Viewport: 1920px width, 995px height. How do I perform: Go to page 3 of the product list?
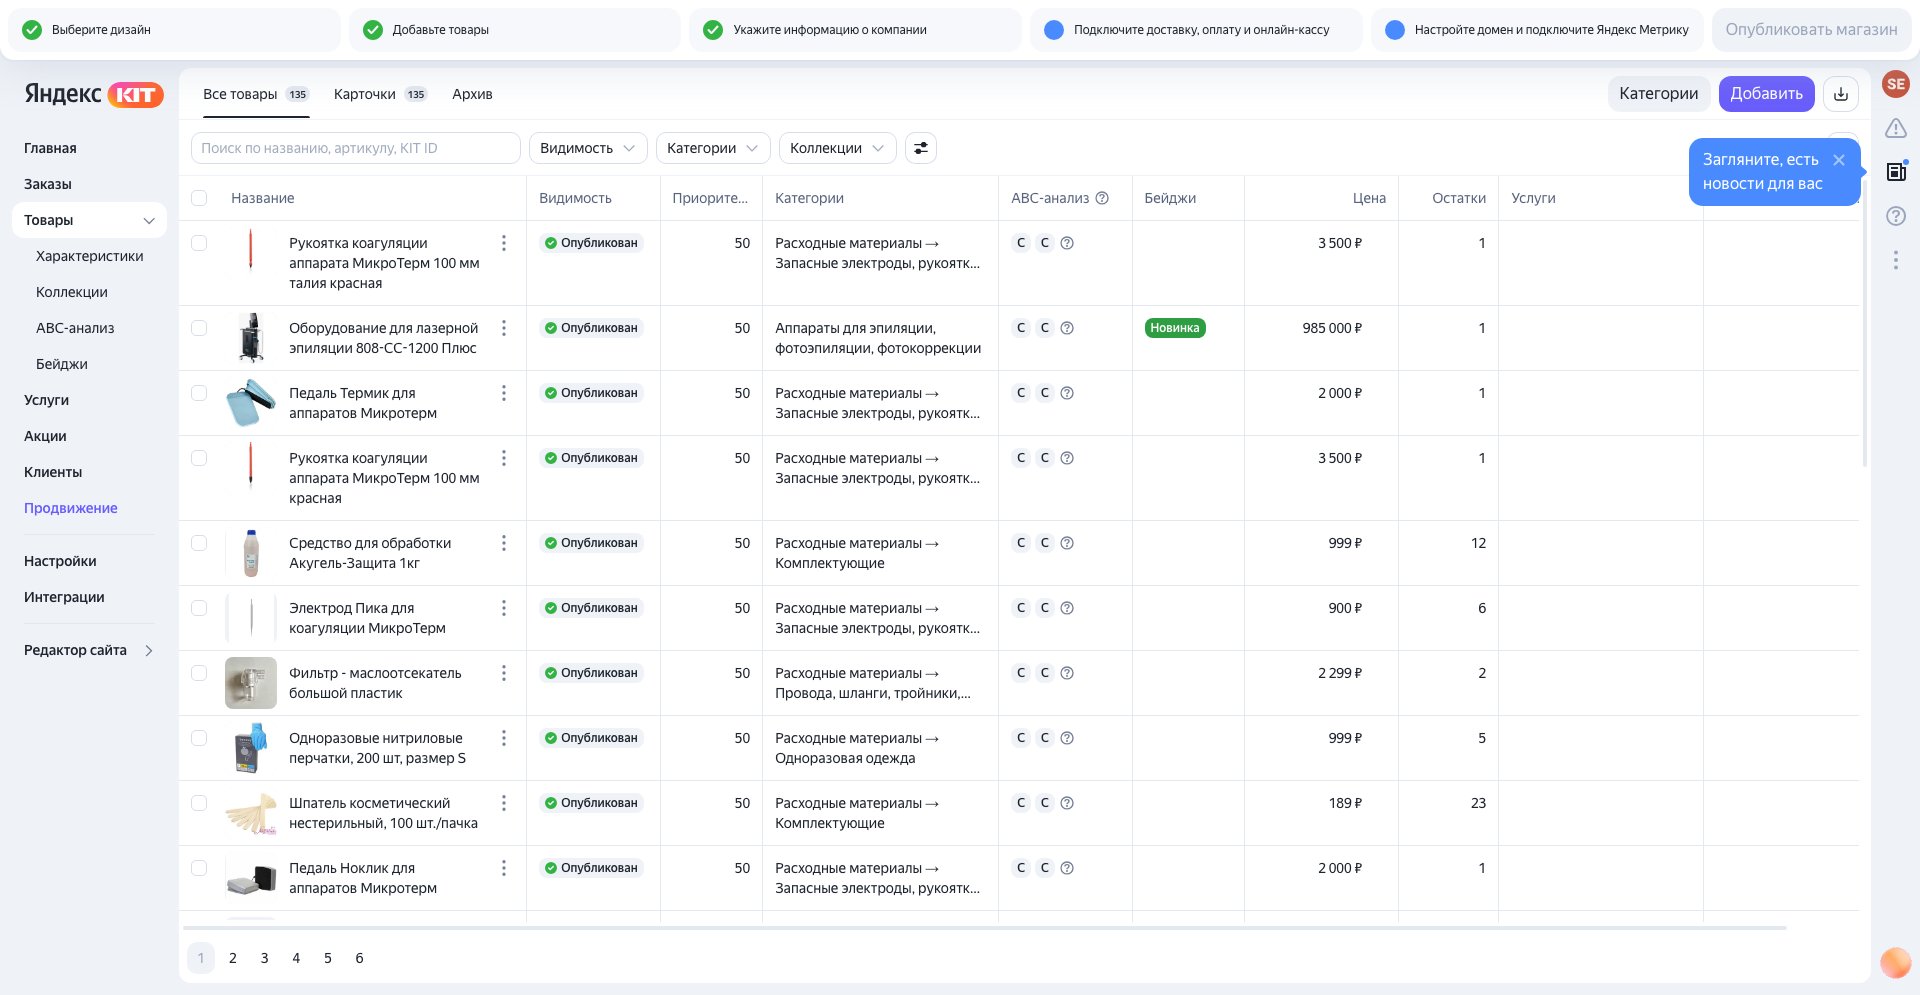coord(264,958)
